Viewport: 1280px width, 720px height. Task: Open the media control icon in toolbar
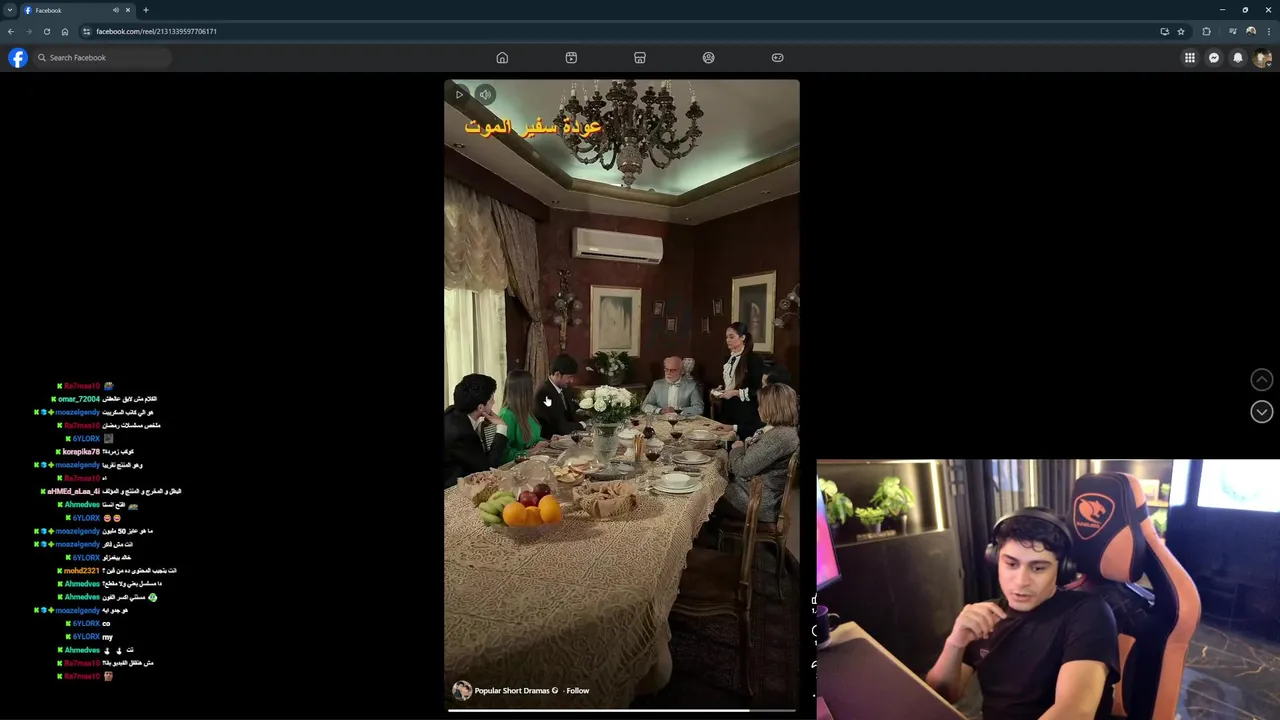pyautogui.click(x=1232, y=31)
